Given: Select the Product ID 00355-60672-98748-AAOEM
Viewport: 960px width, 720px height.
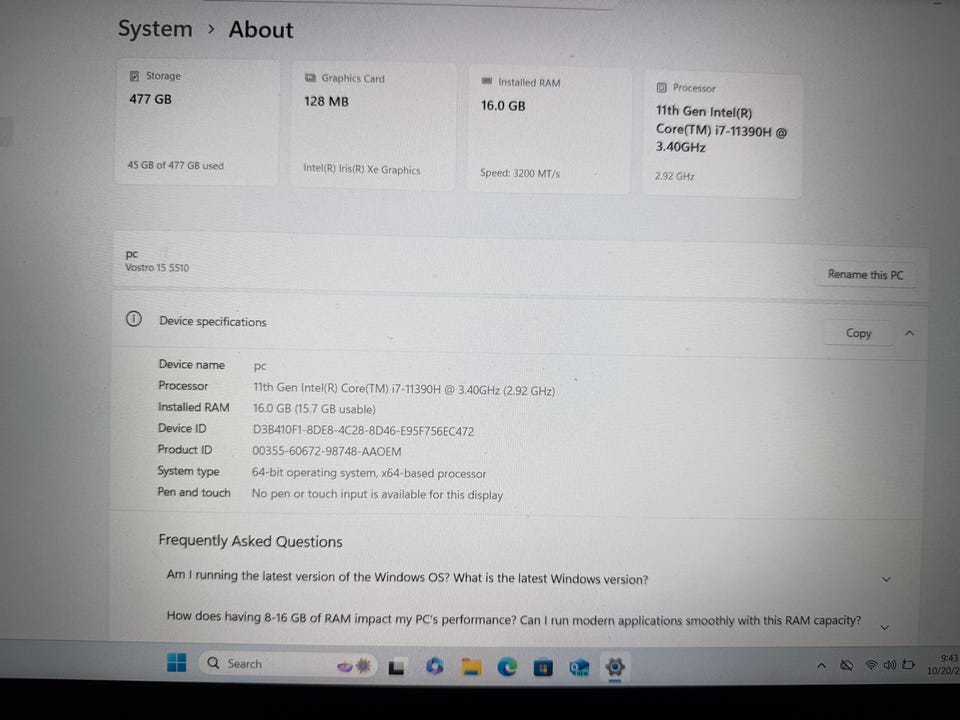Looking at the screenshot, I should click(327, 451).
